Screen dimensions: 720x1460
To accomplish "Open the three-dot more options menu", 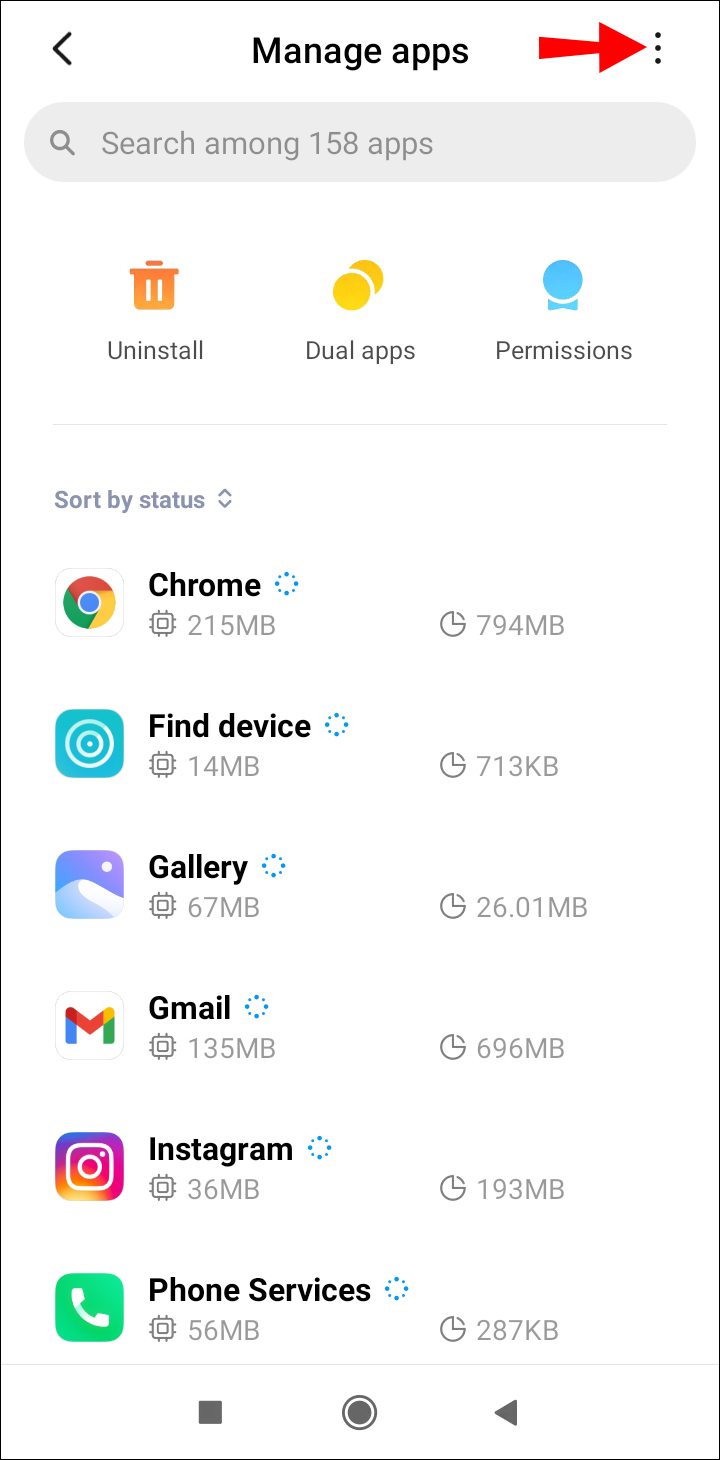I will 657,49.
